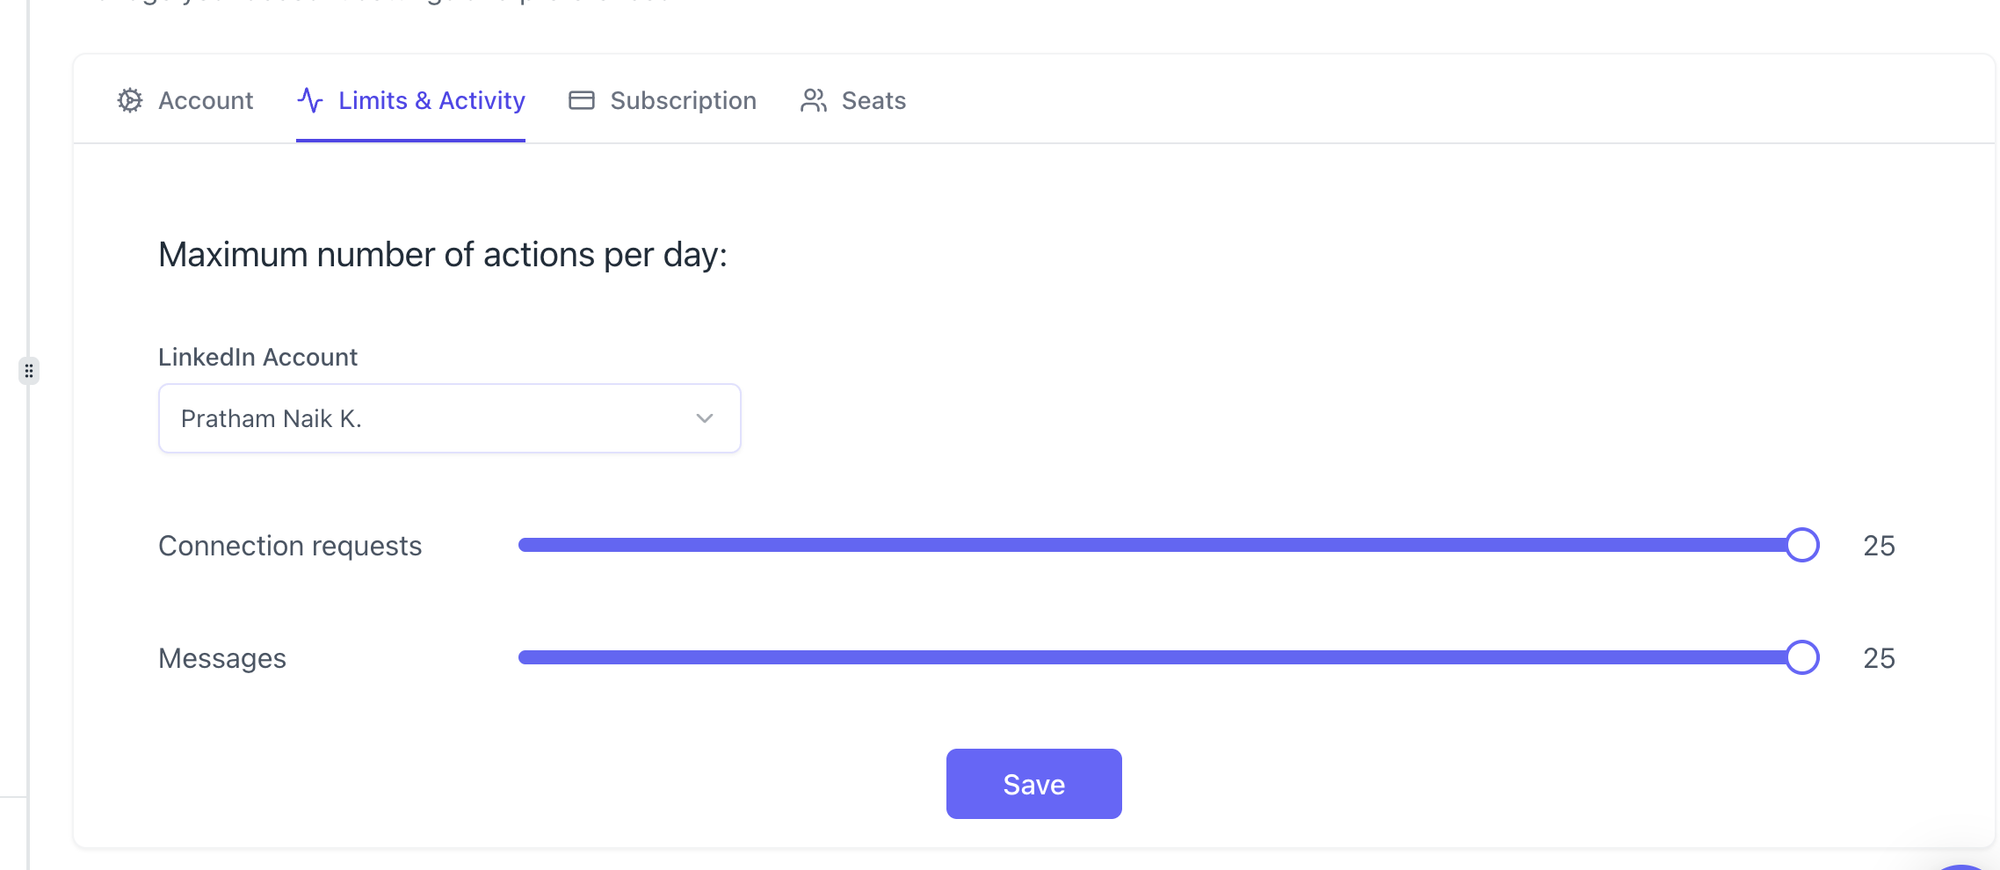Click the activity pulse icon
The height and width of the screenshot is (870, 2000).
[x=310, y=100]
